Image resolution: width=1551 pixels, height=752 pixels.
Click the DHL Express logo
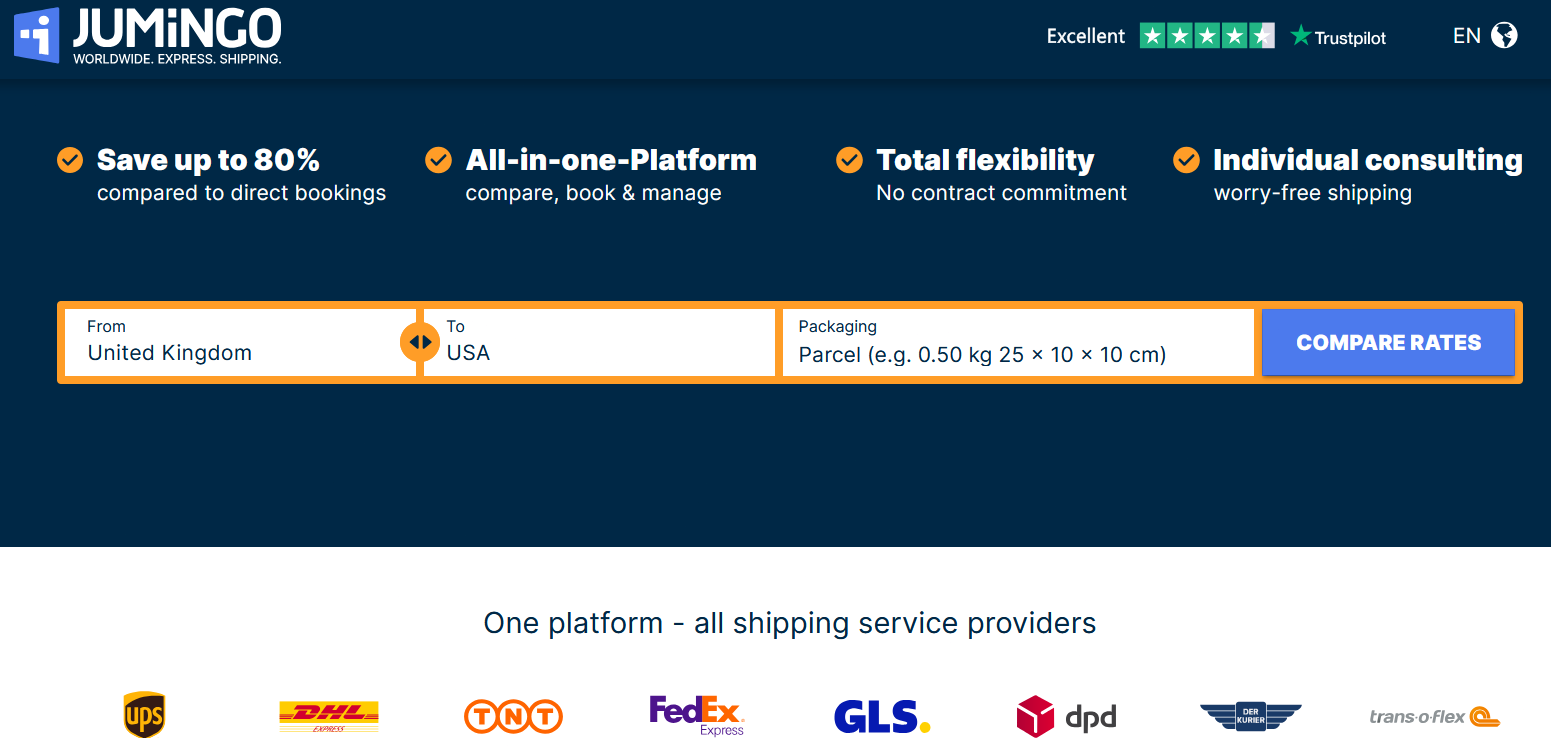coord(329,716)
